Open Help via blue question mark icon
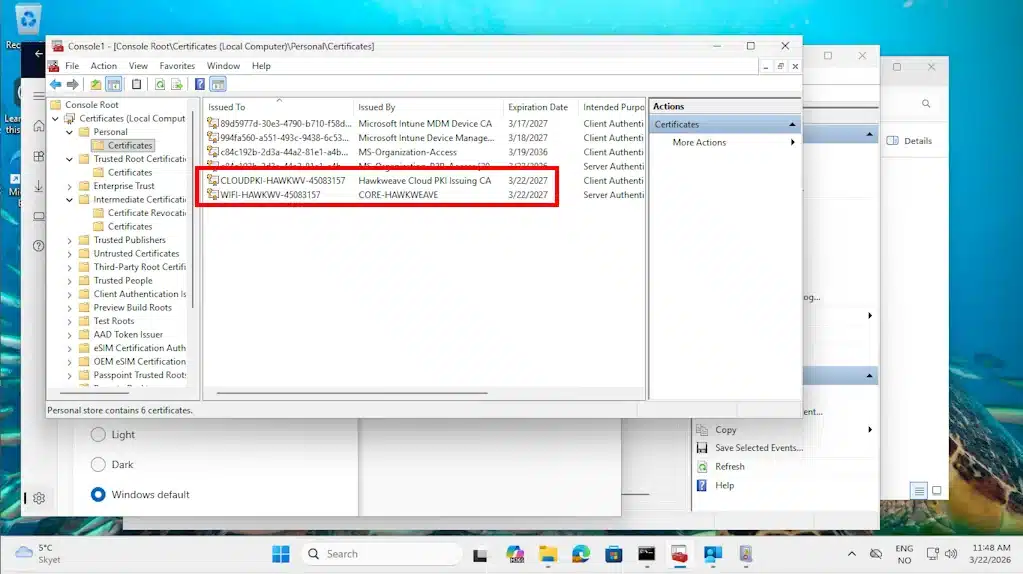This screenshot has height=574, width=1023. click(x=200, y=85)
